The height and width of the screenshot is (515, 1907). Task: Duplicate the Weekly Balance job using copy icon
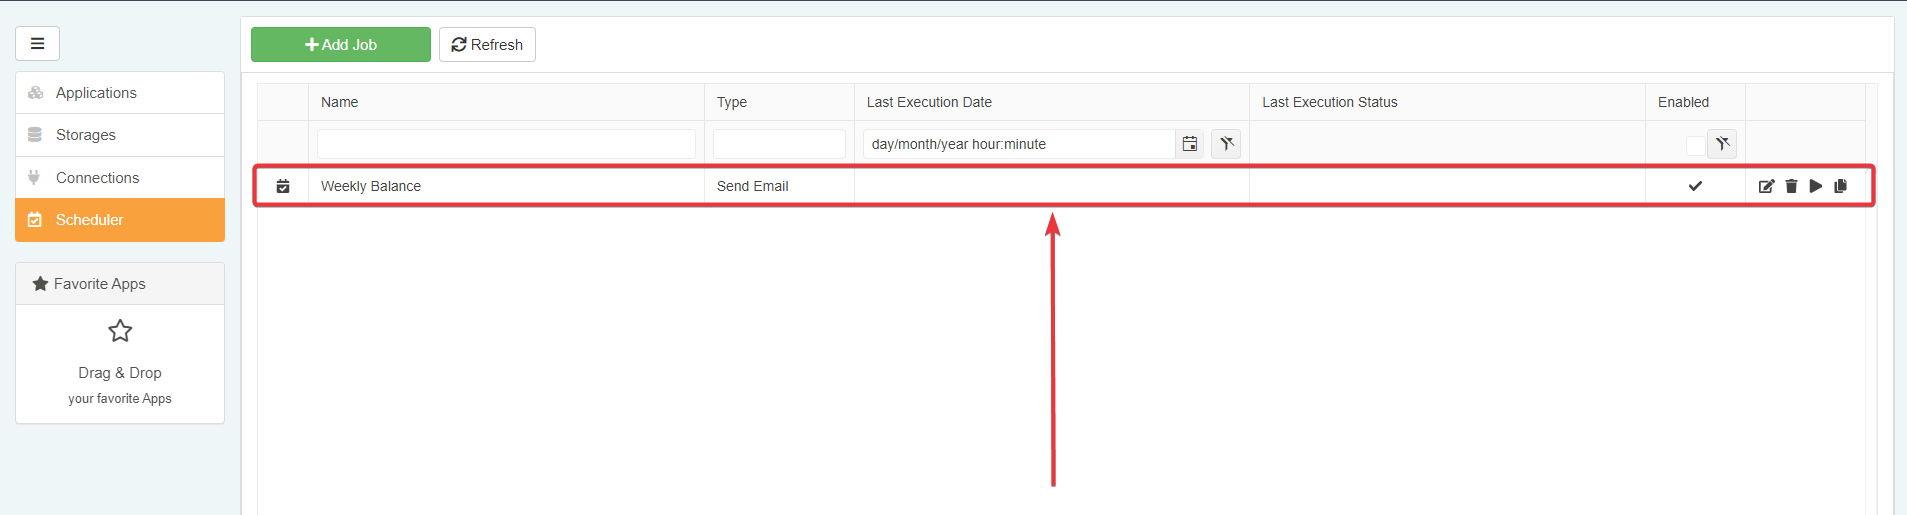(1841, 186)
